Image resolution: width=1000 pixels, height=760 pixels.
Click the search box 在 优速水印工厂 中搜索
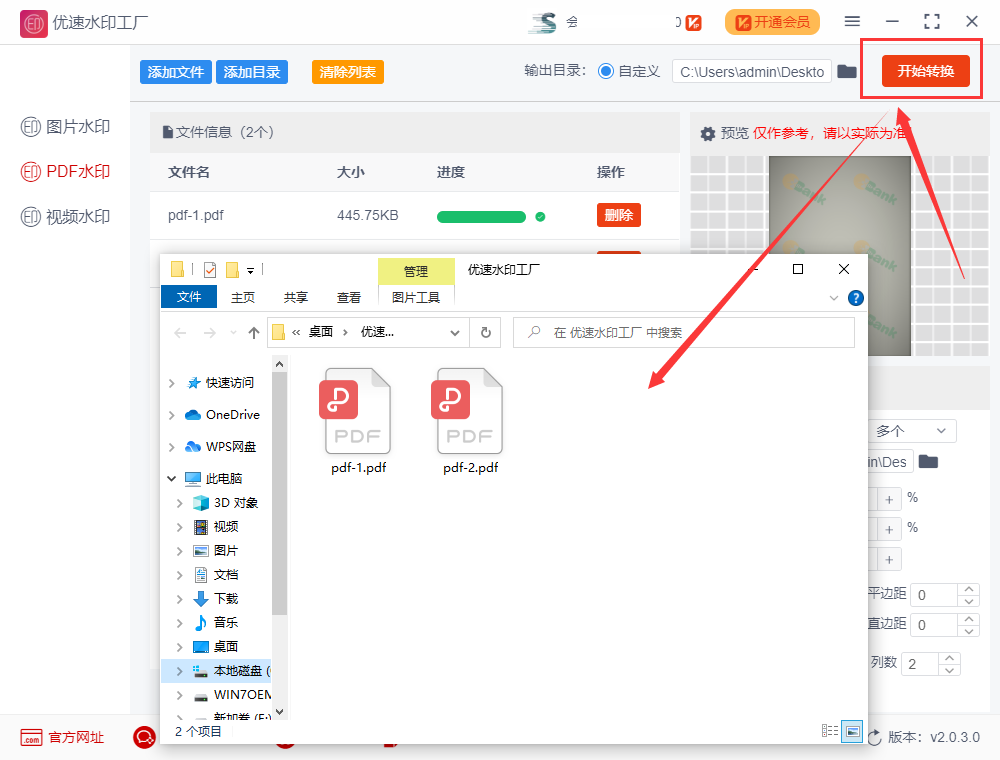coord(684,333)
